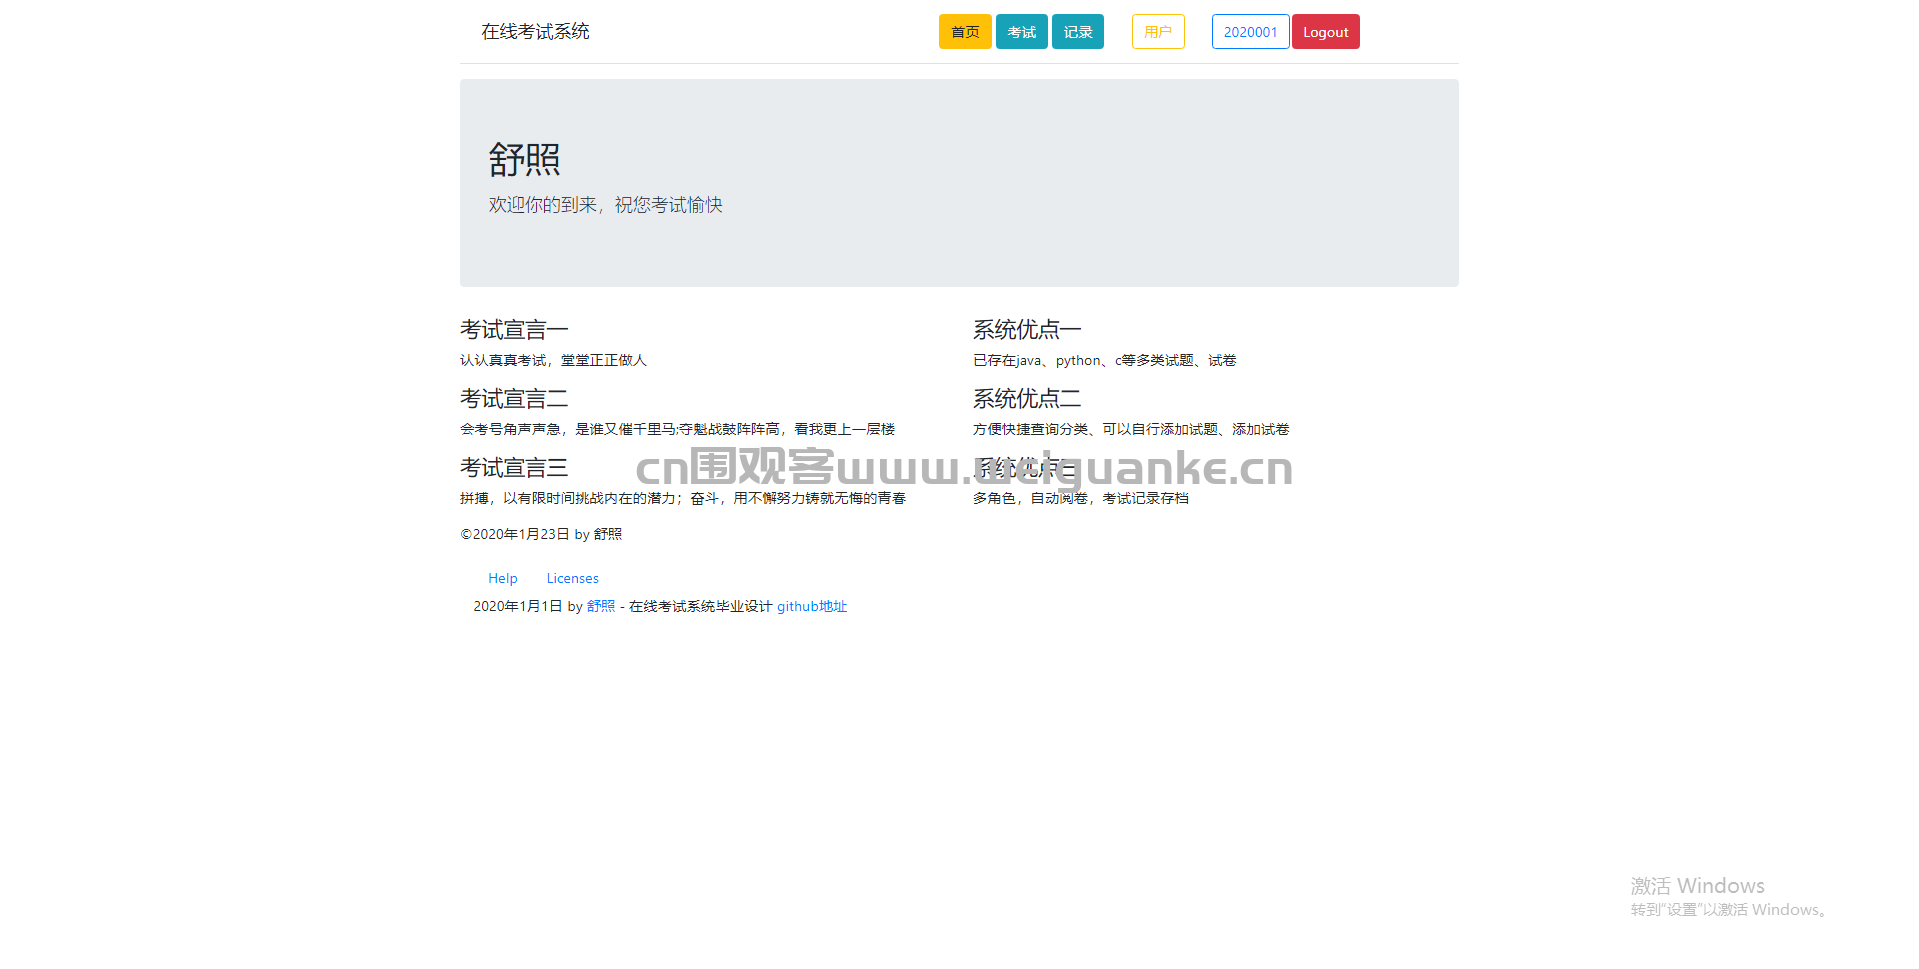This screenshot has width=1919, height=969.
Task: Open the 记录 records page
Action: (1077, 32)
